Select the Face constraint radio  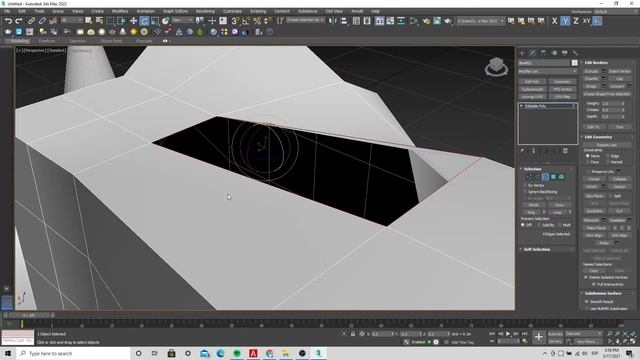pyautogui.click(x=588, y=162)
